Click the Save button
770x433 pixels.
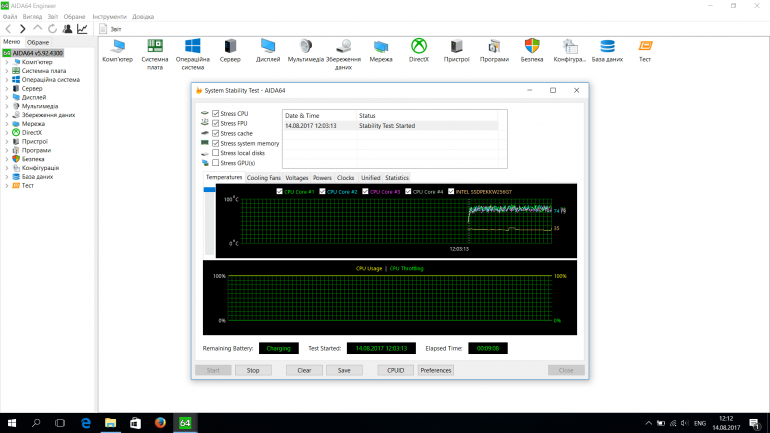344,370
